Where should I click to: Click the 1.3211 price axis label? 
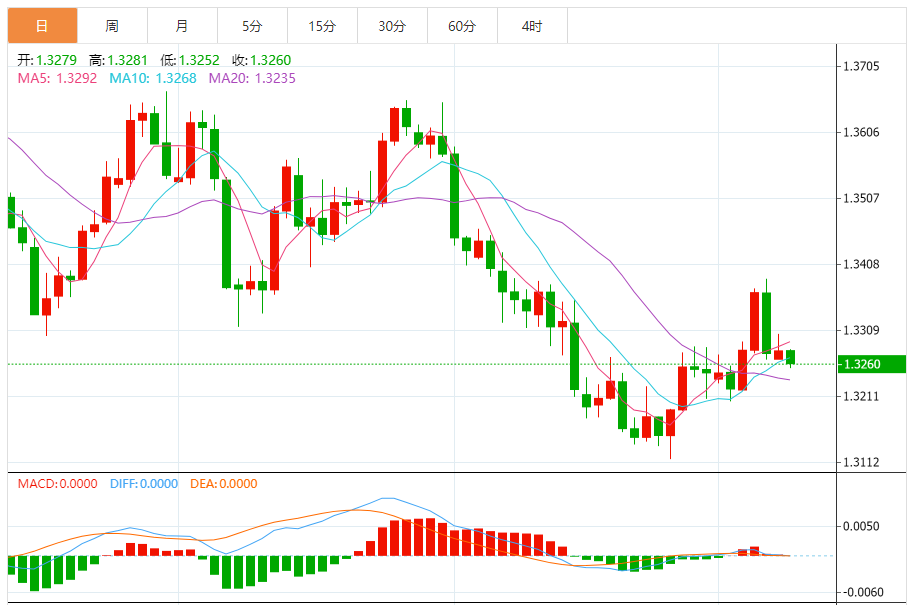click(x=861, y=396)
